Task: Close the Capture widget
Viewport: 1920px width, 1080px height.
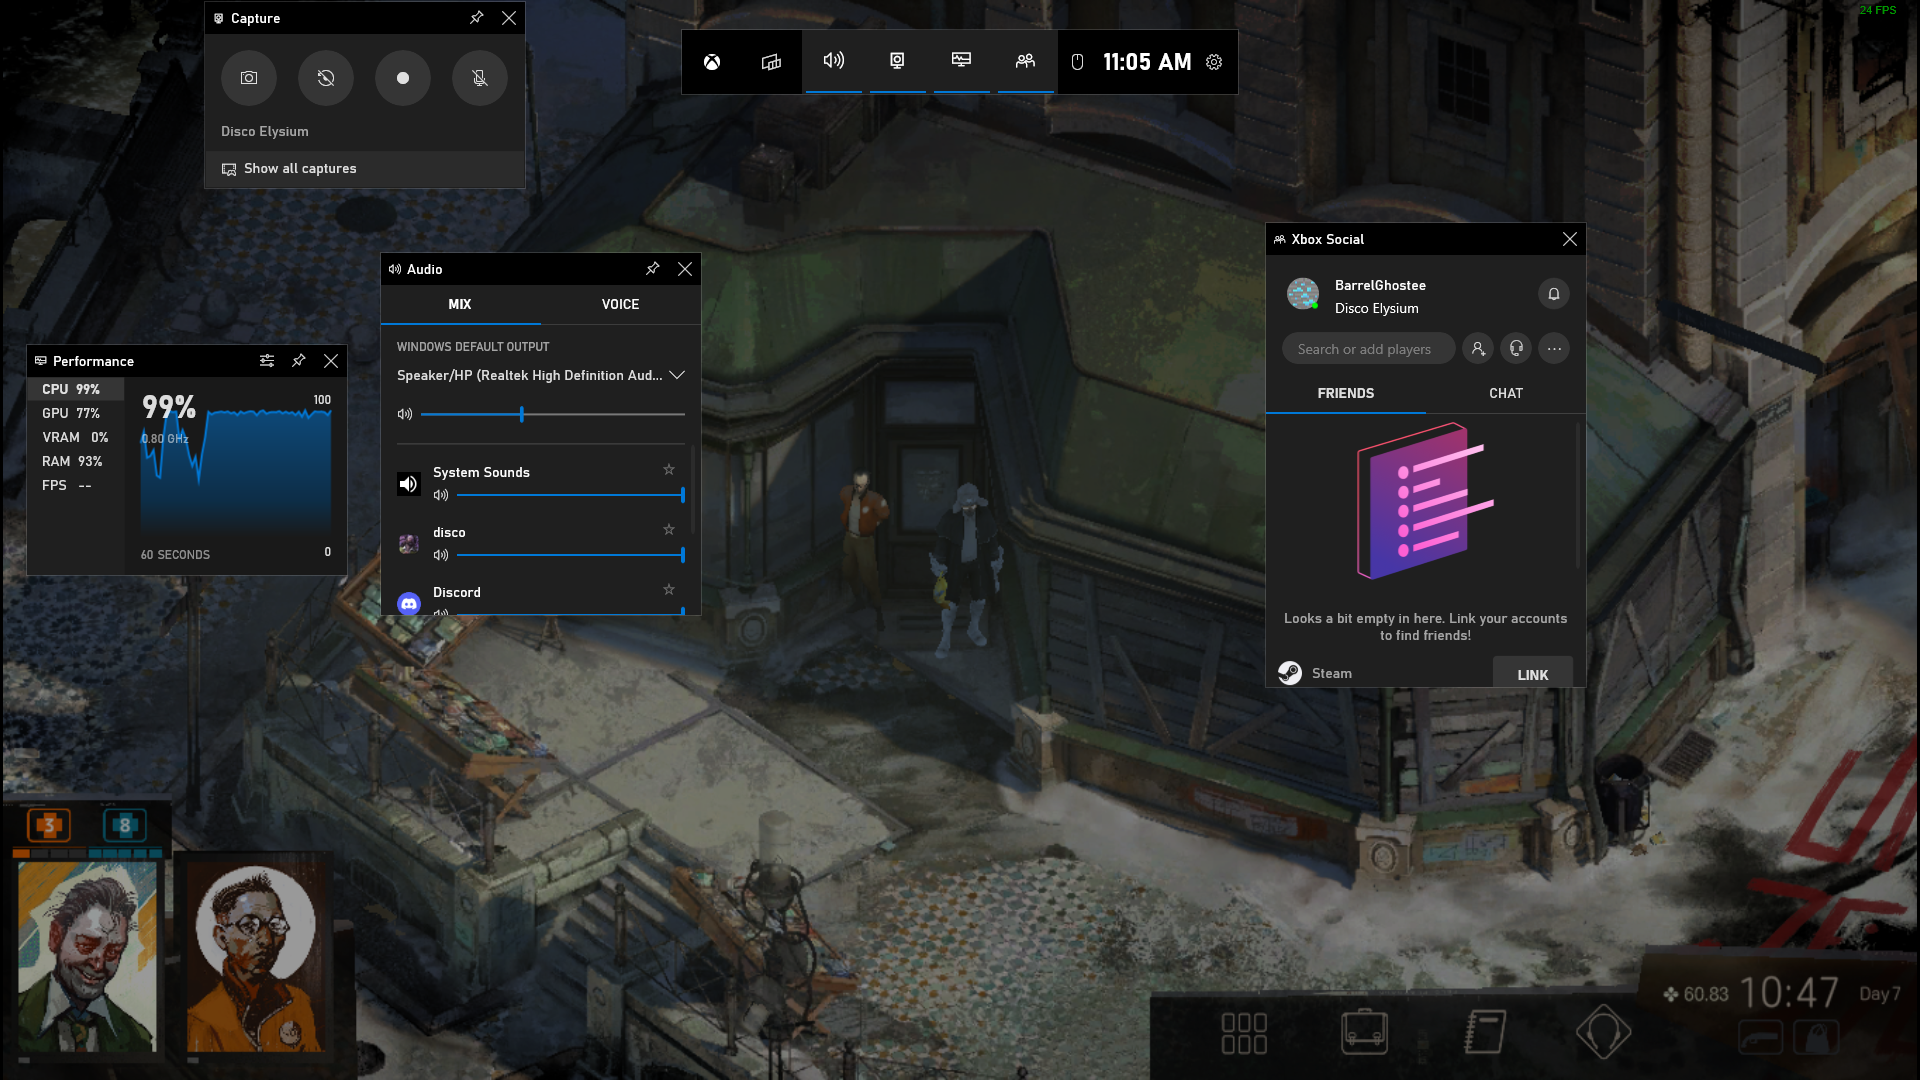Action: (509, 18)
